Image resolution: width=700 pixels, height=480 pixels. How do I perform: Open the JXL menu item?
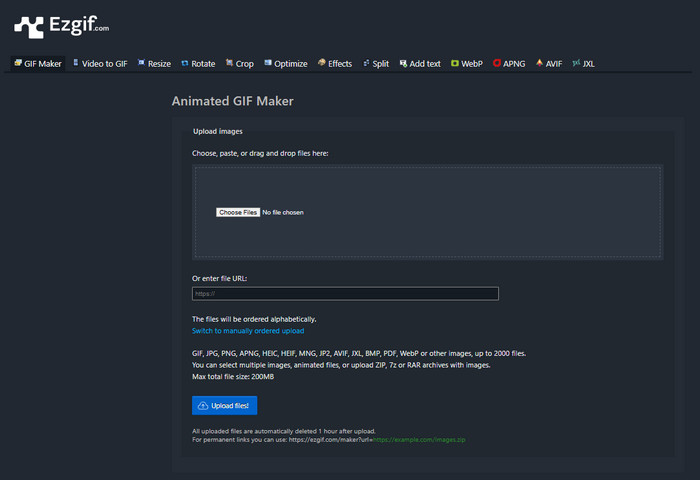point(583,63)
